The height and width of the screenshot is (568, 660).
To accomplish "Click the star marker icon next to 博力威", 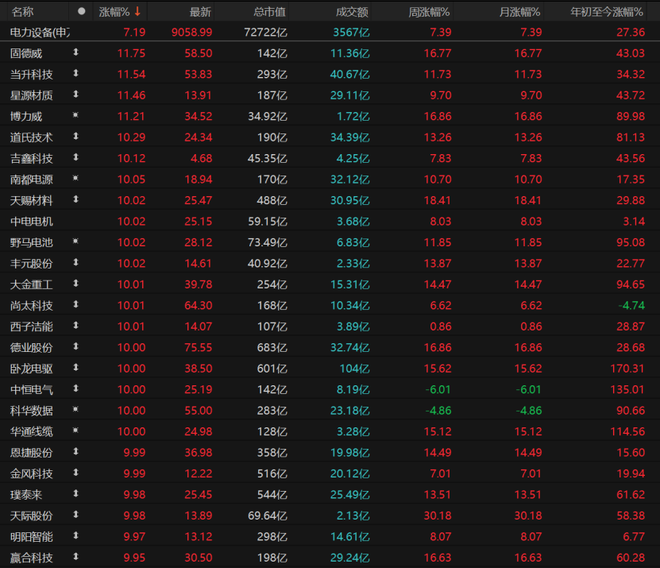I will coord(76,115).
